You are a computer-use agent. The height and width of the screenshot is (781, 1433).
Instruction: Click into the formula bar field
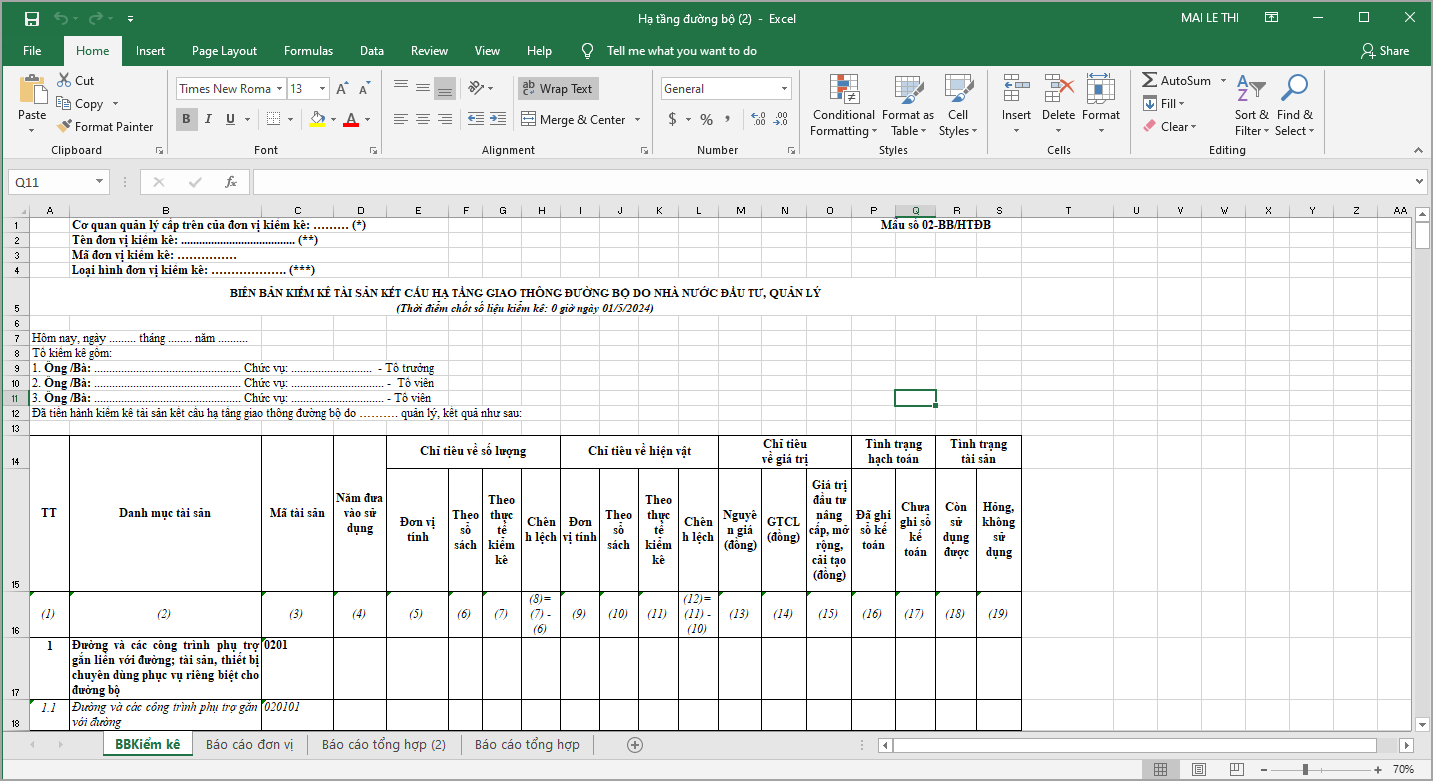click(830, 182)
